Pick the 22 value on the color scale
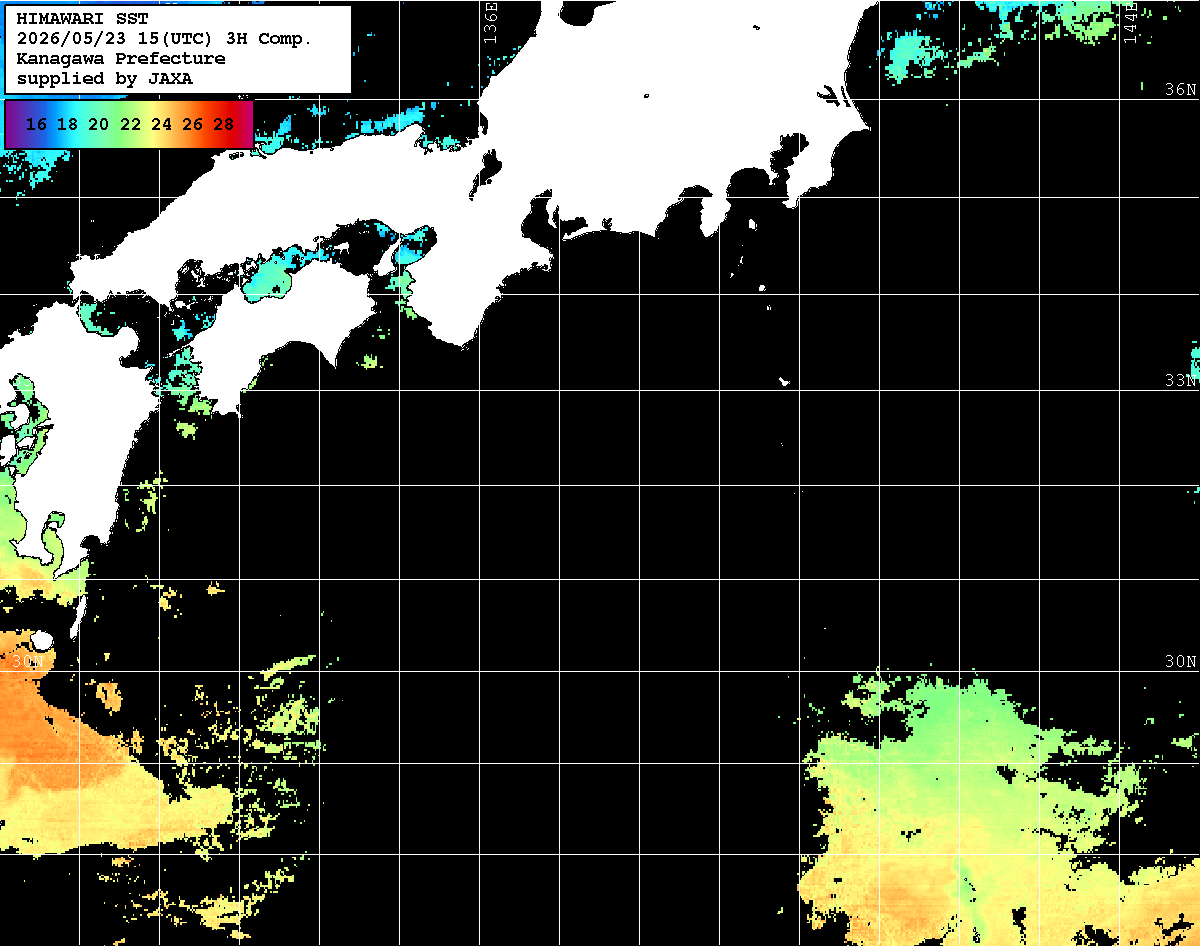 point(130,124)
